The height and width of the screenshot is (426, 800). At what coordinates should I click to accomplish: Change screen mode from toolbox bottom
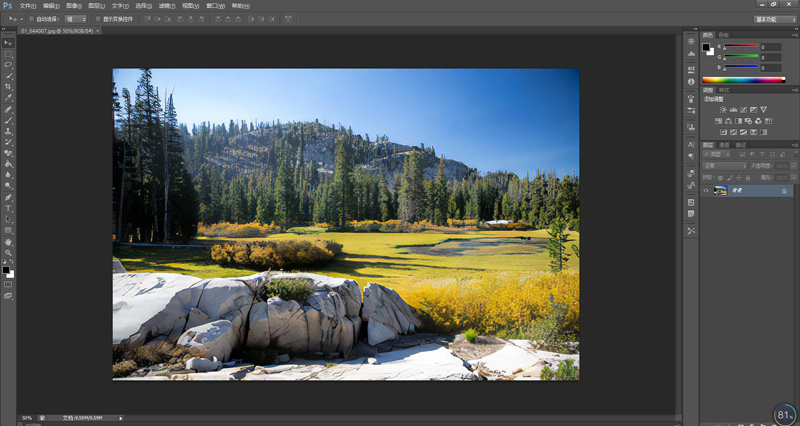point(8,295)
